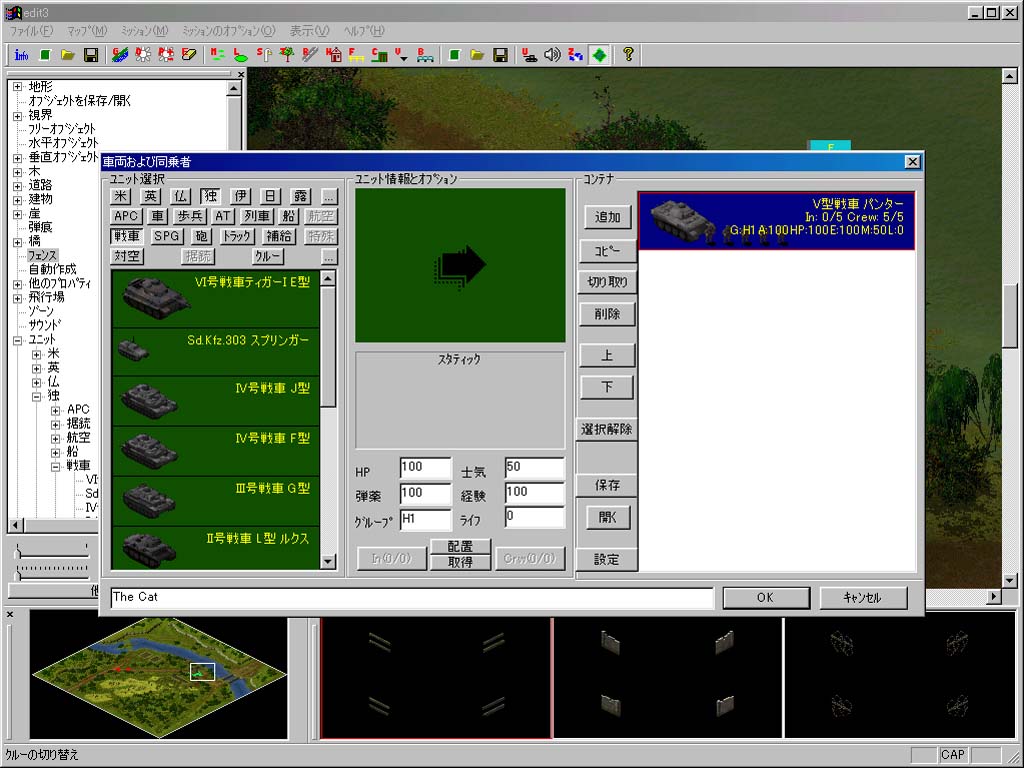
Task: Click the HP value input field
Action: 425,468
